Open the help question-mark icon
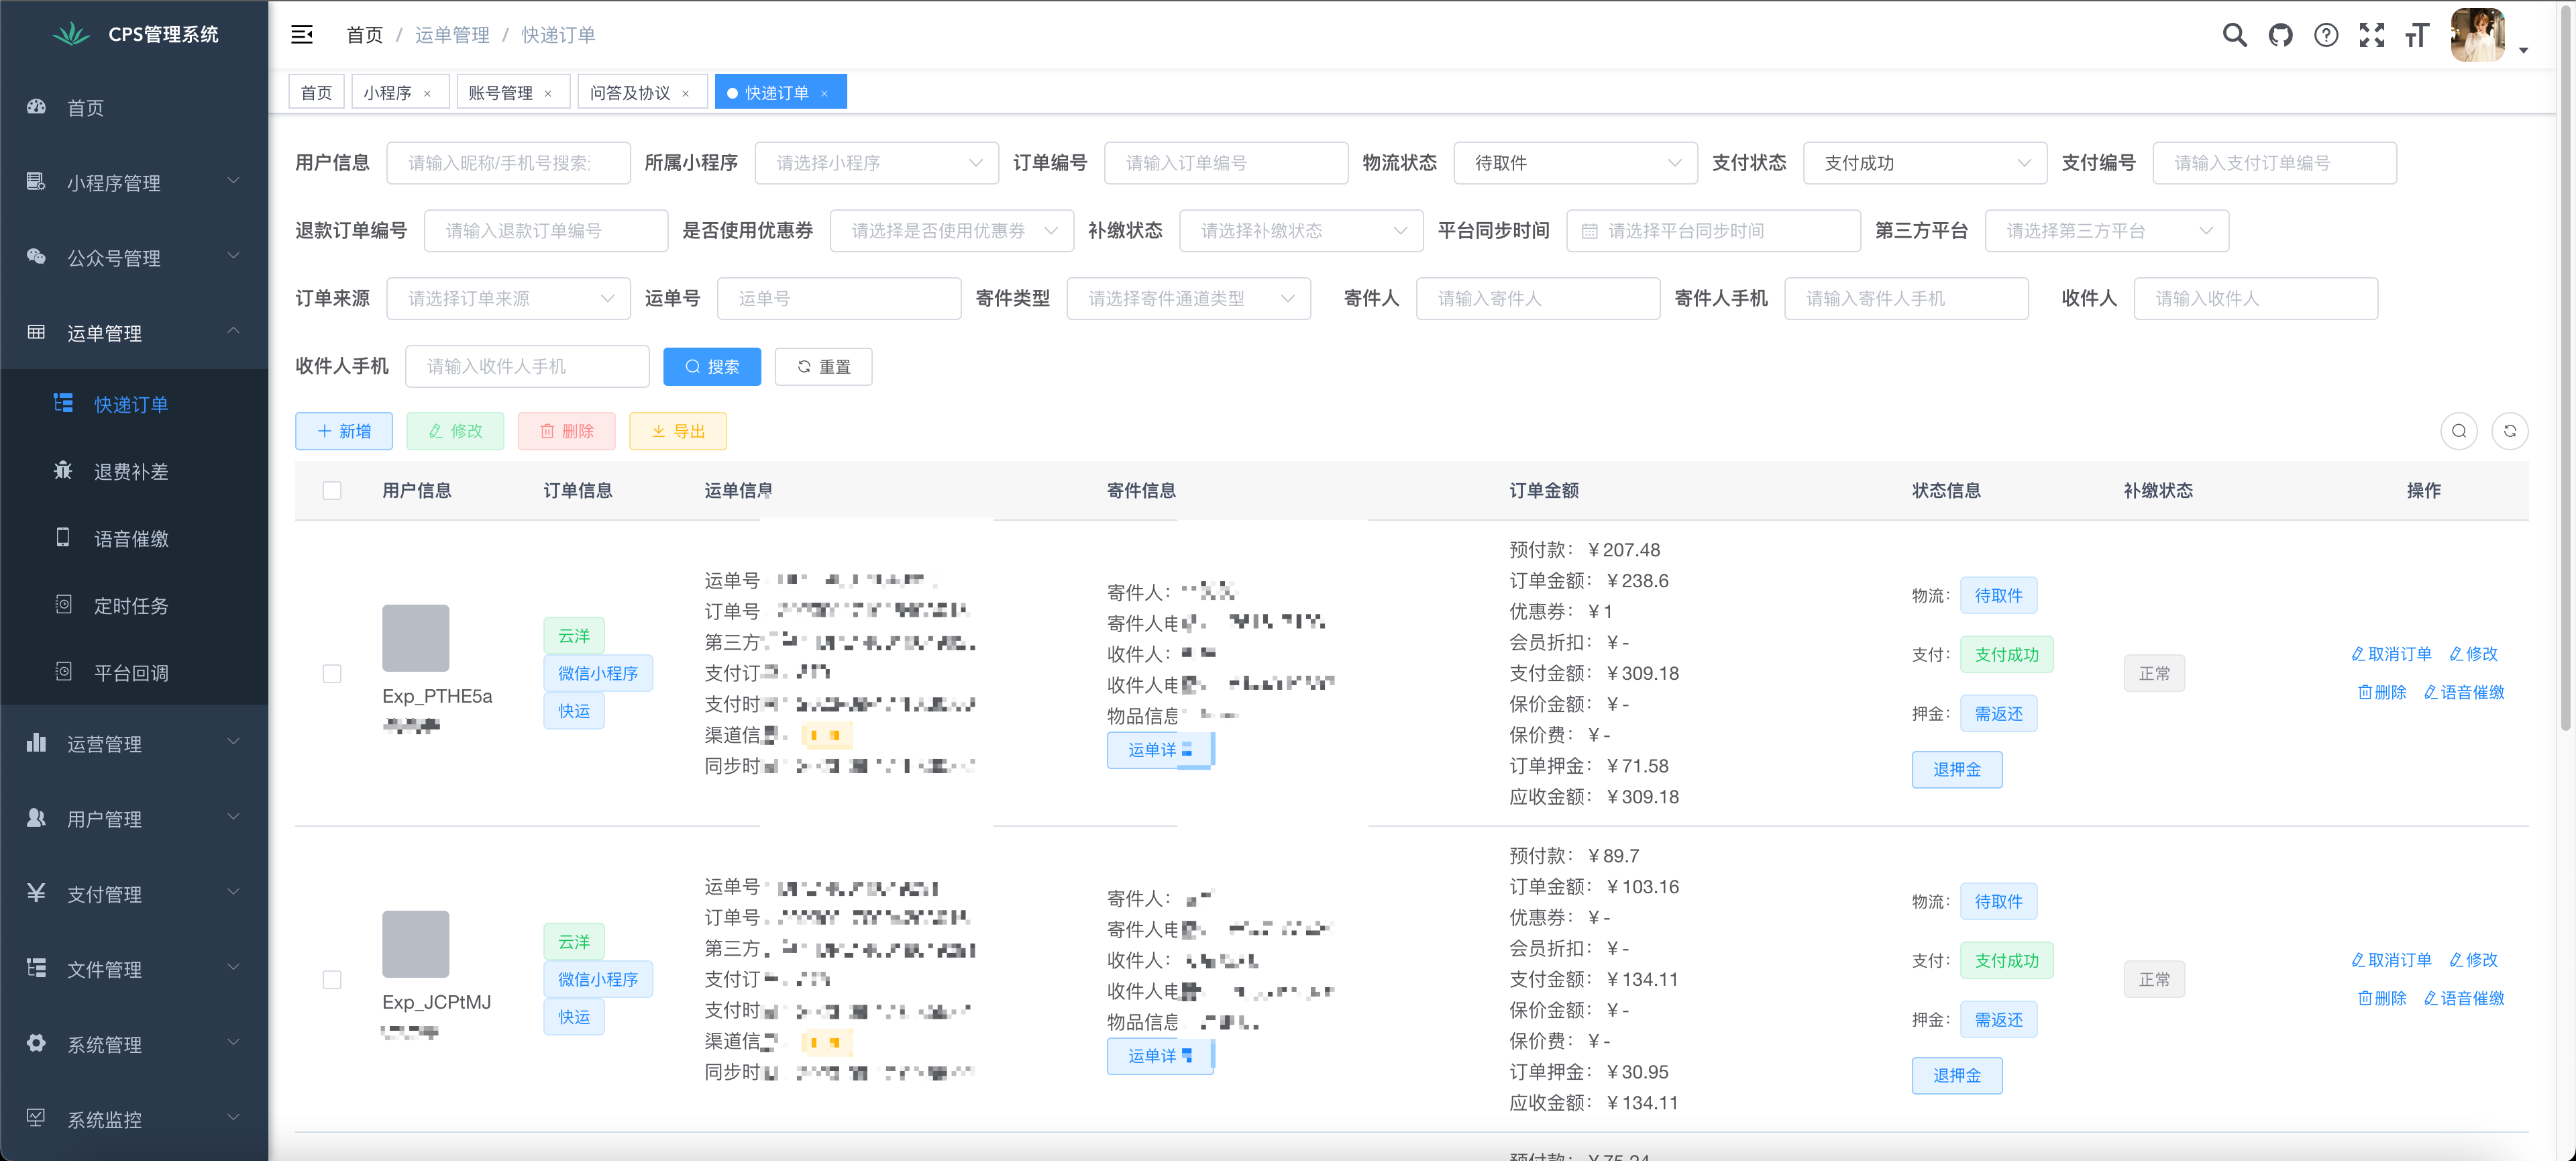This screenshot has width=2576, height=1161. click(2326, 36)
